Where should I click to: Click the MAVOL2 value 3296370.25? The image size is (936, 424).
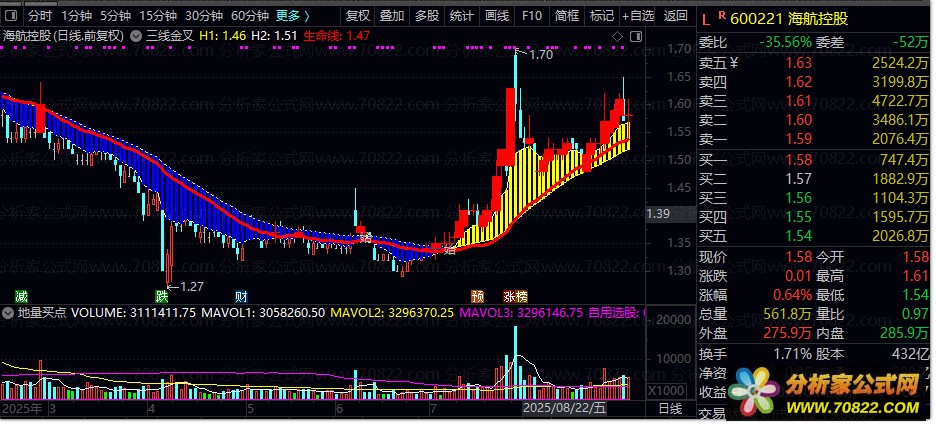coord(420,312)
